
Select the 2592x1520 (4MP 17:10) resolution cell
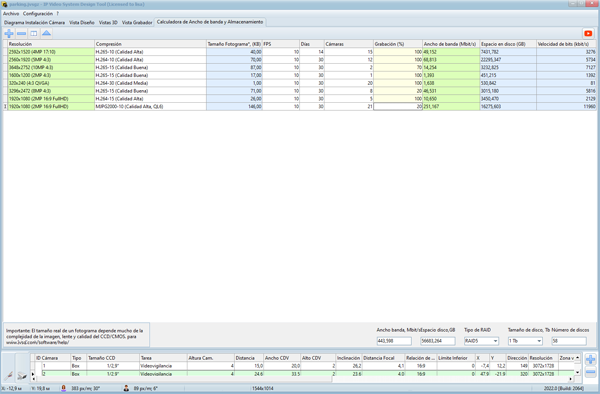click(x=51, y=52)
